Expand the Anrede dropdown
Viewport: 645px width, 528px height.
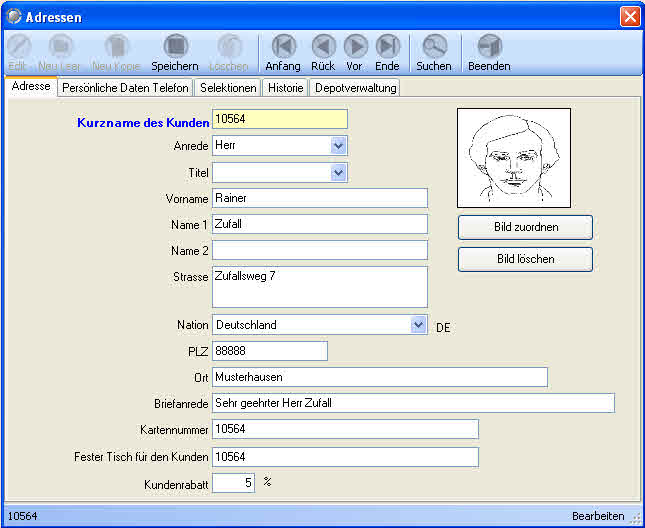(x=338, y=146)
